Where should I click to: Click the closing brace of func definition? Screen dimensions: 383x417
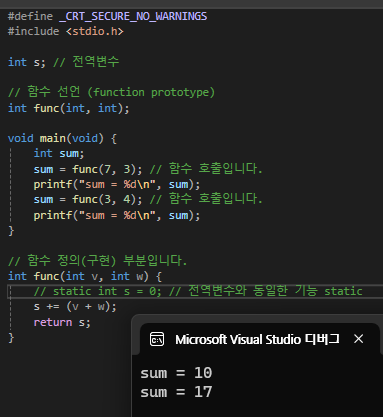11,337
